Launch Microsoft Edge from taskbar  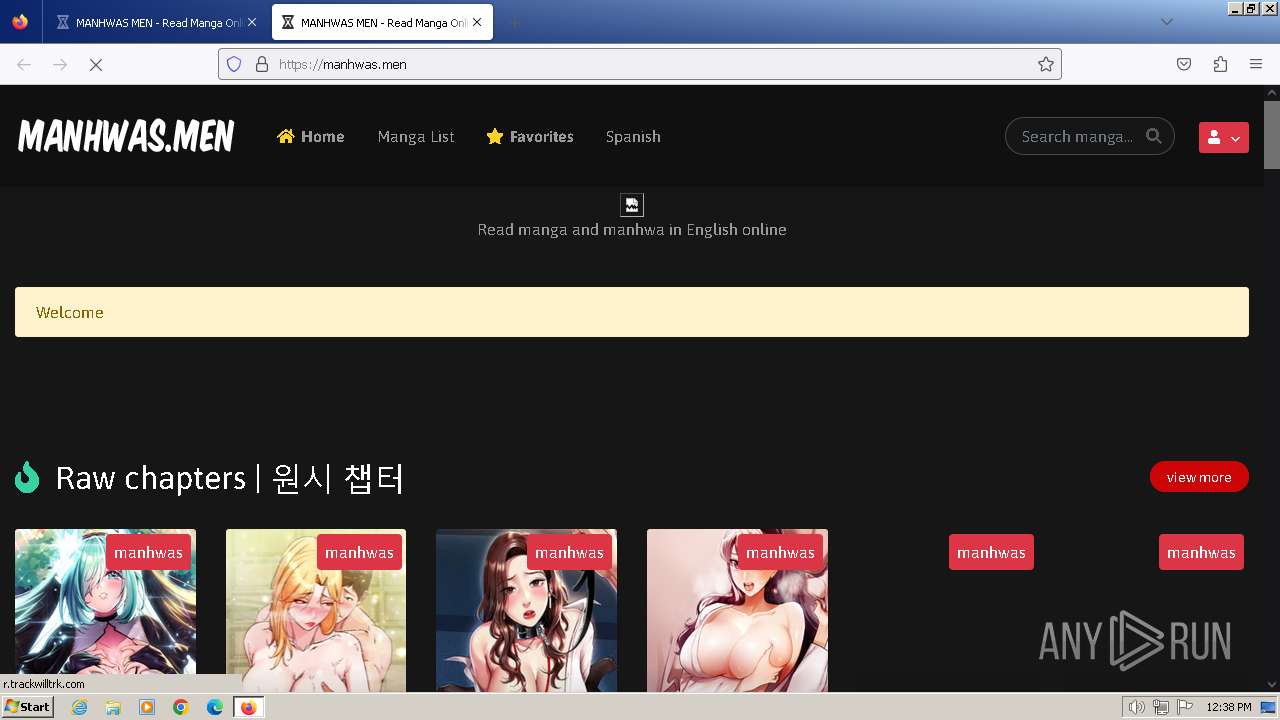[x=215, y=707]
